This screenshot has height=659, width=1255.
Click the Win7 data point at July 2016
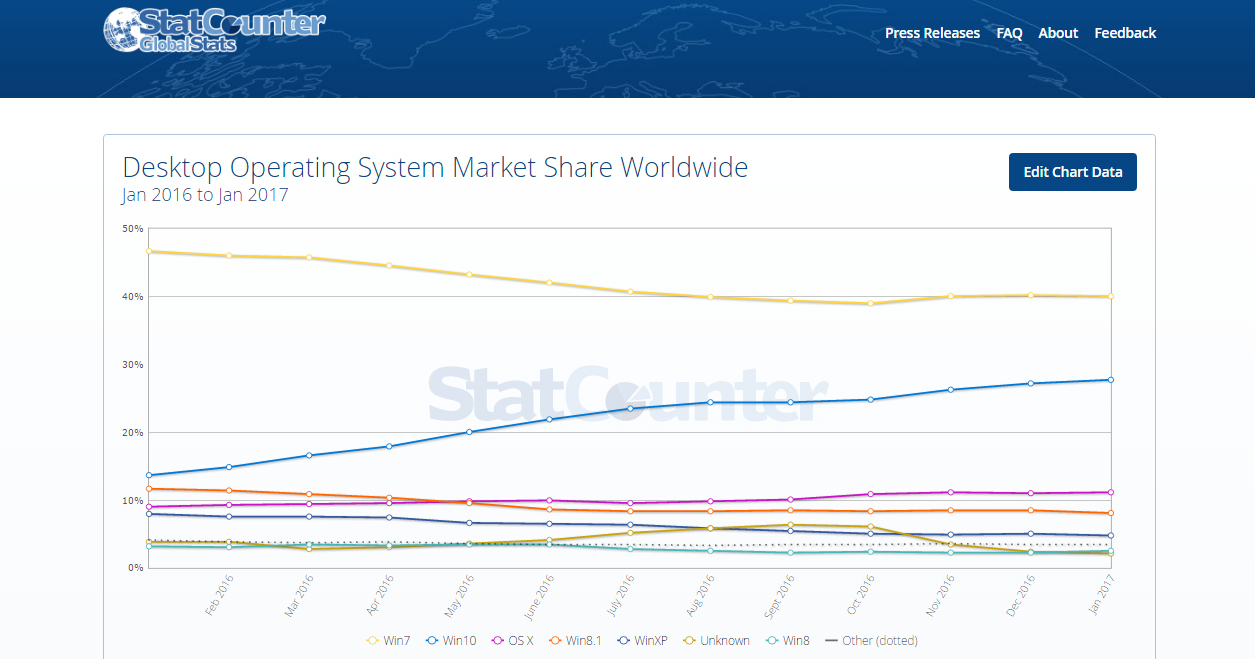click(630, 292)
